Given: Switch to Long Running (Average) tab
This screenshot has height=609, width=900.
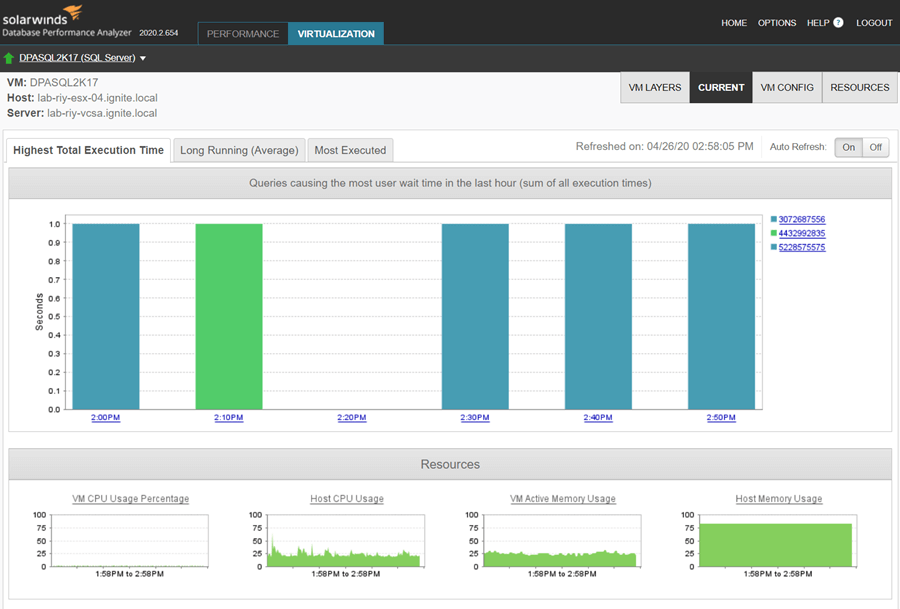Looking at the screenshot, I should click(x=239, y=150).
